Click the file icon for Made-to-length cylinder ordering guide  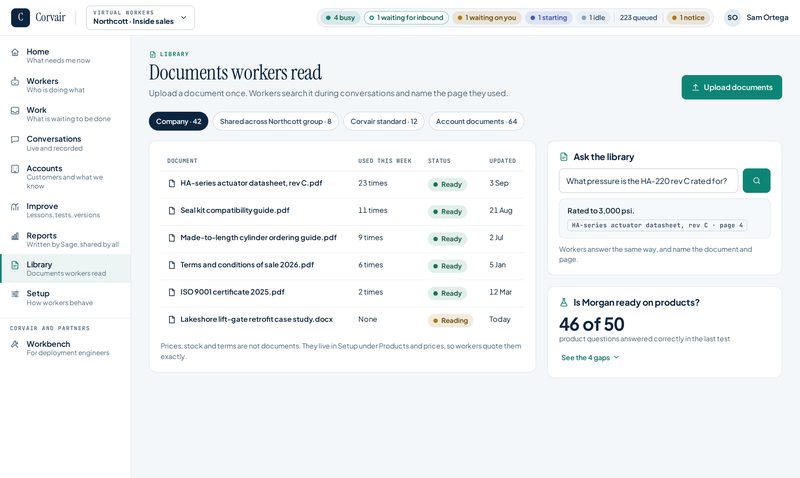coord(172,238)
